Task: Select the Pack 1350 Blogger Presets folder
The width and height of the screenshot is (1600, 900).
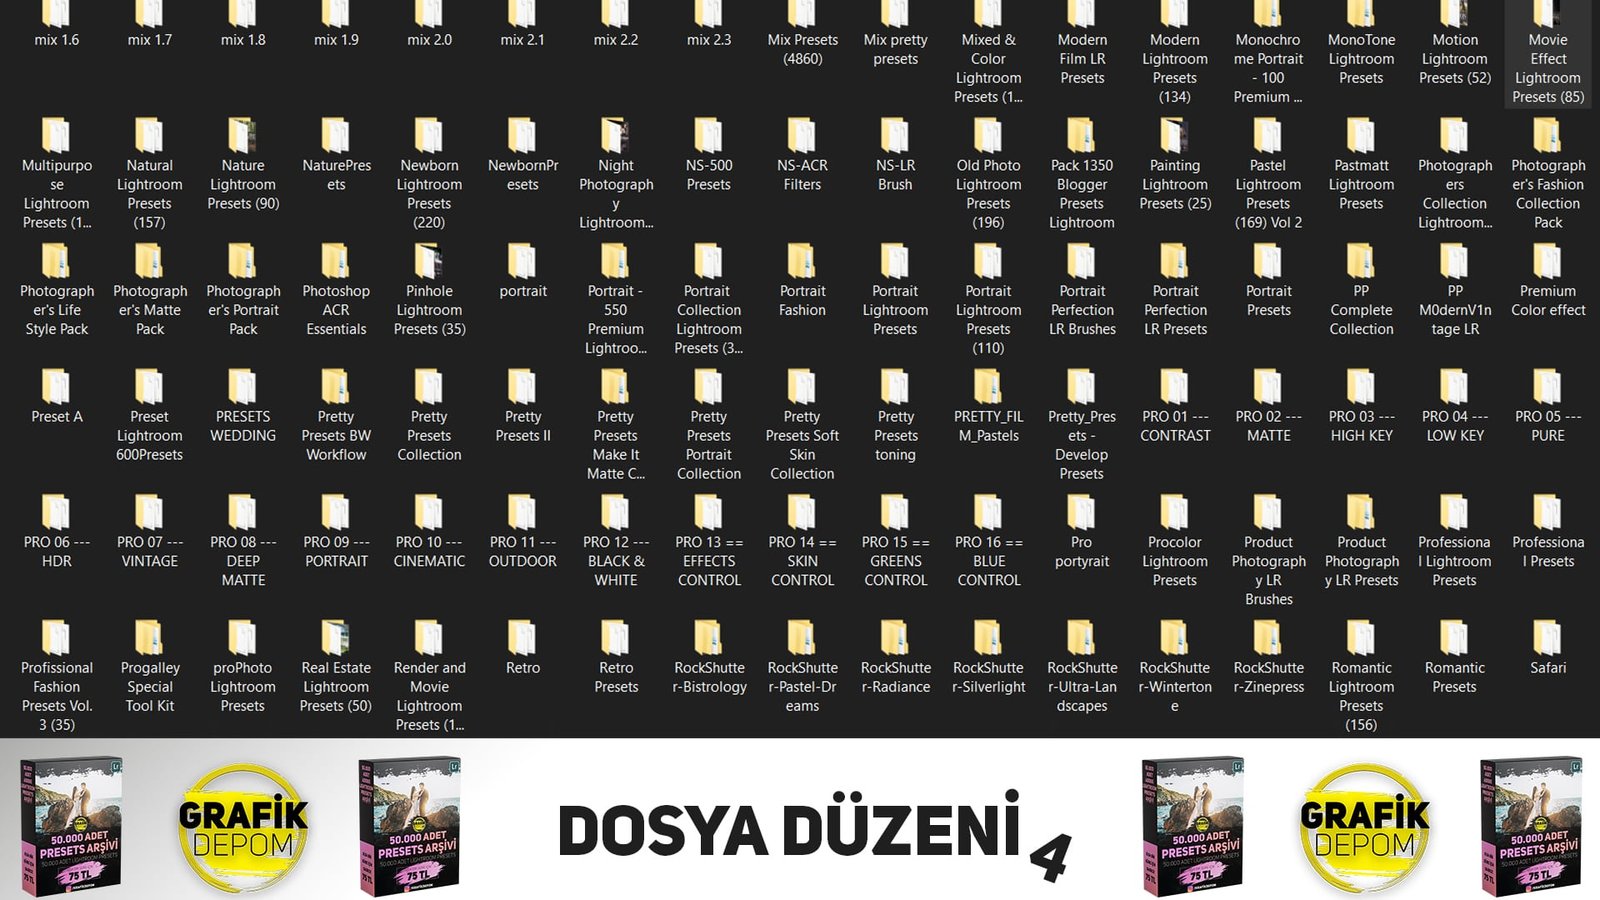Action: point(1082,174)
